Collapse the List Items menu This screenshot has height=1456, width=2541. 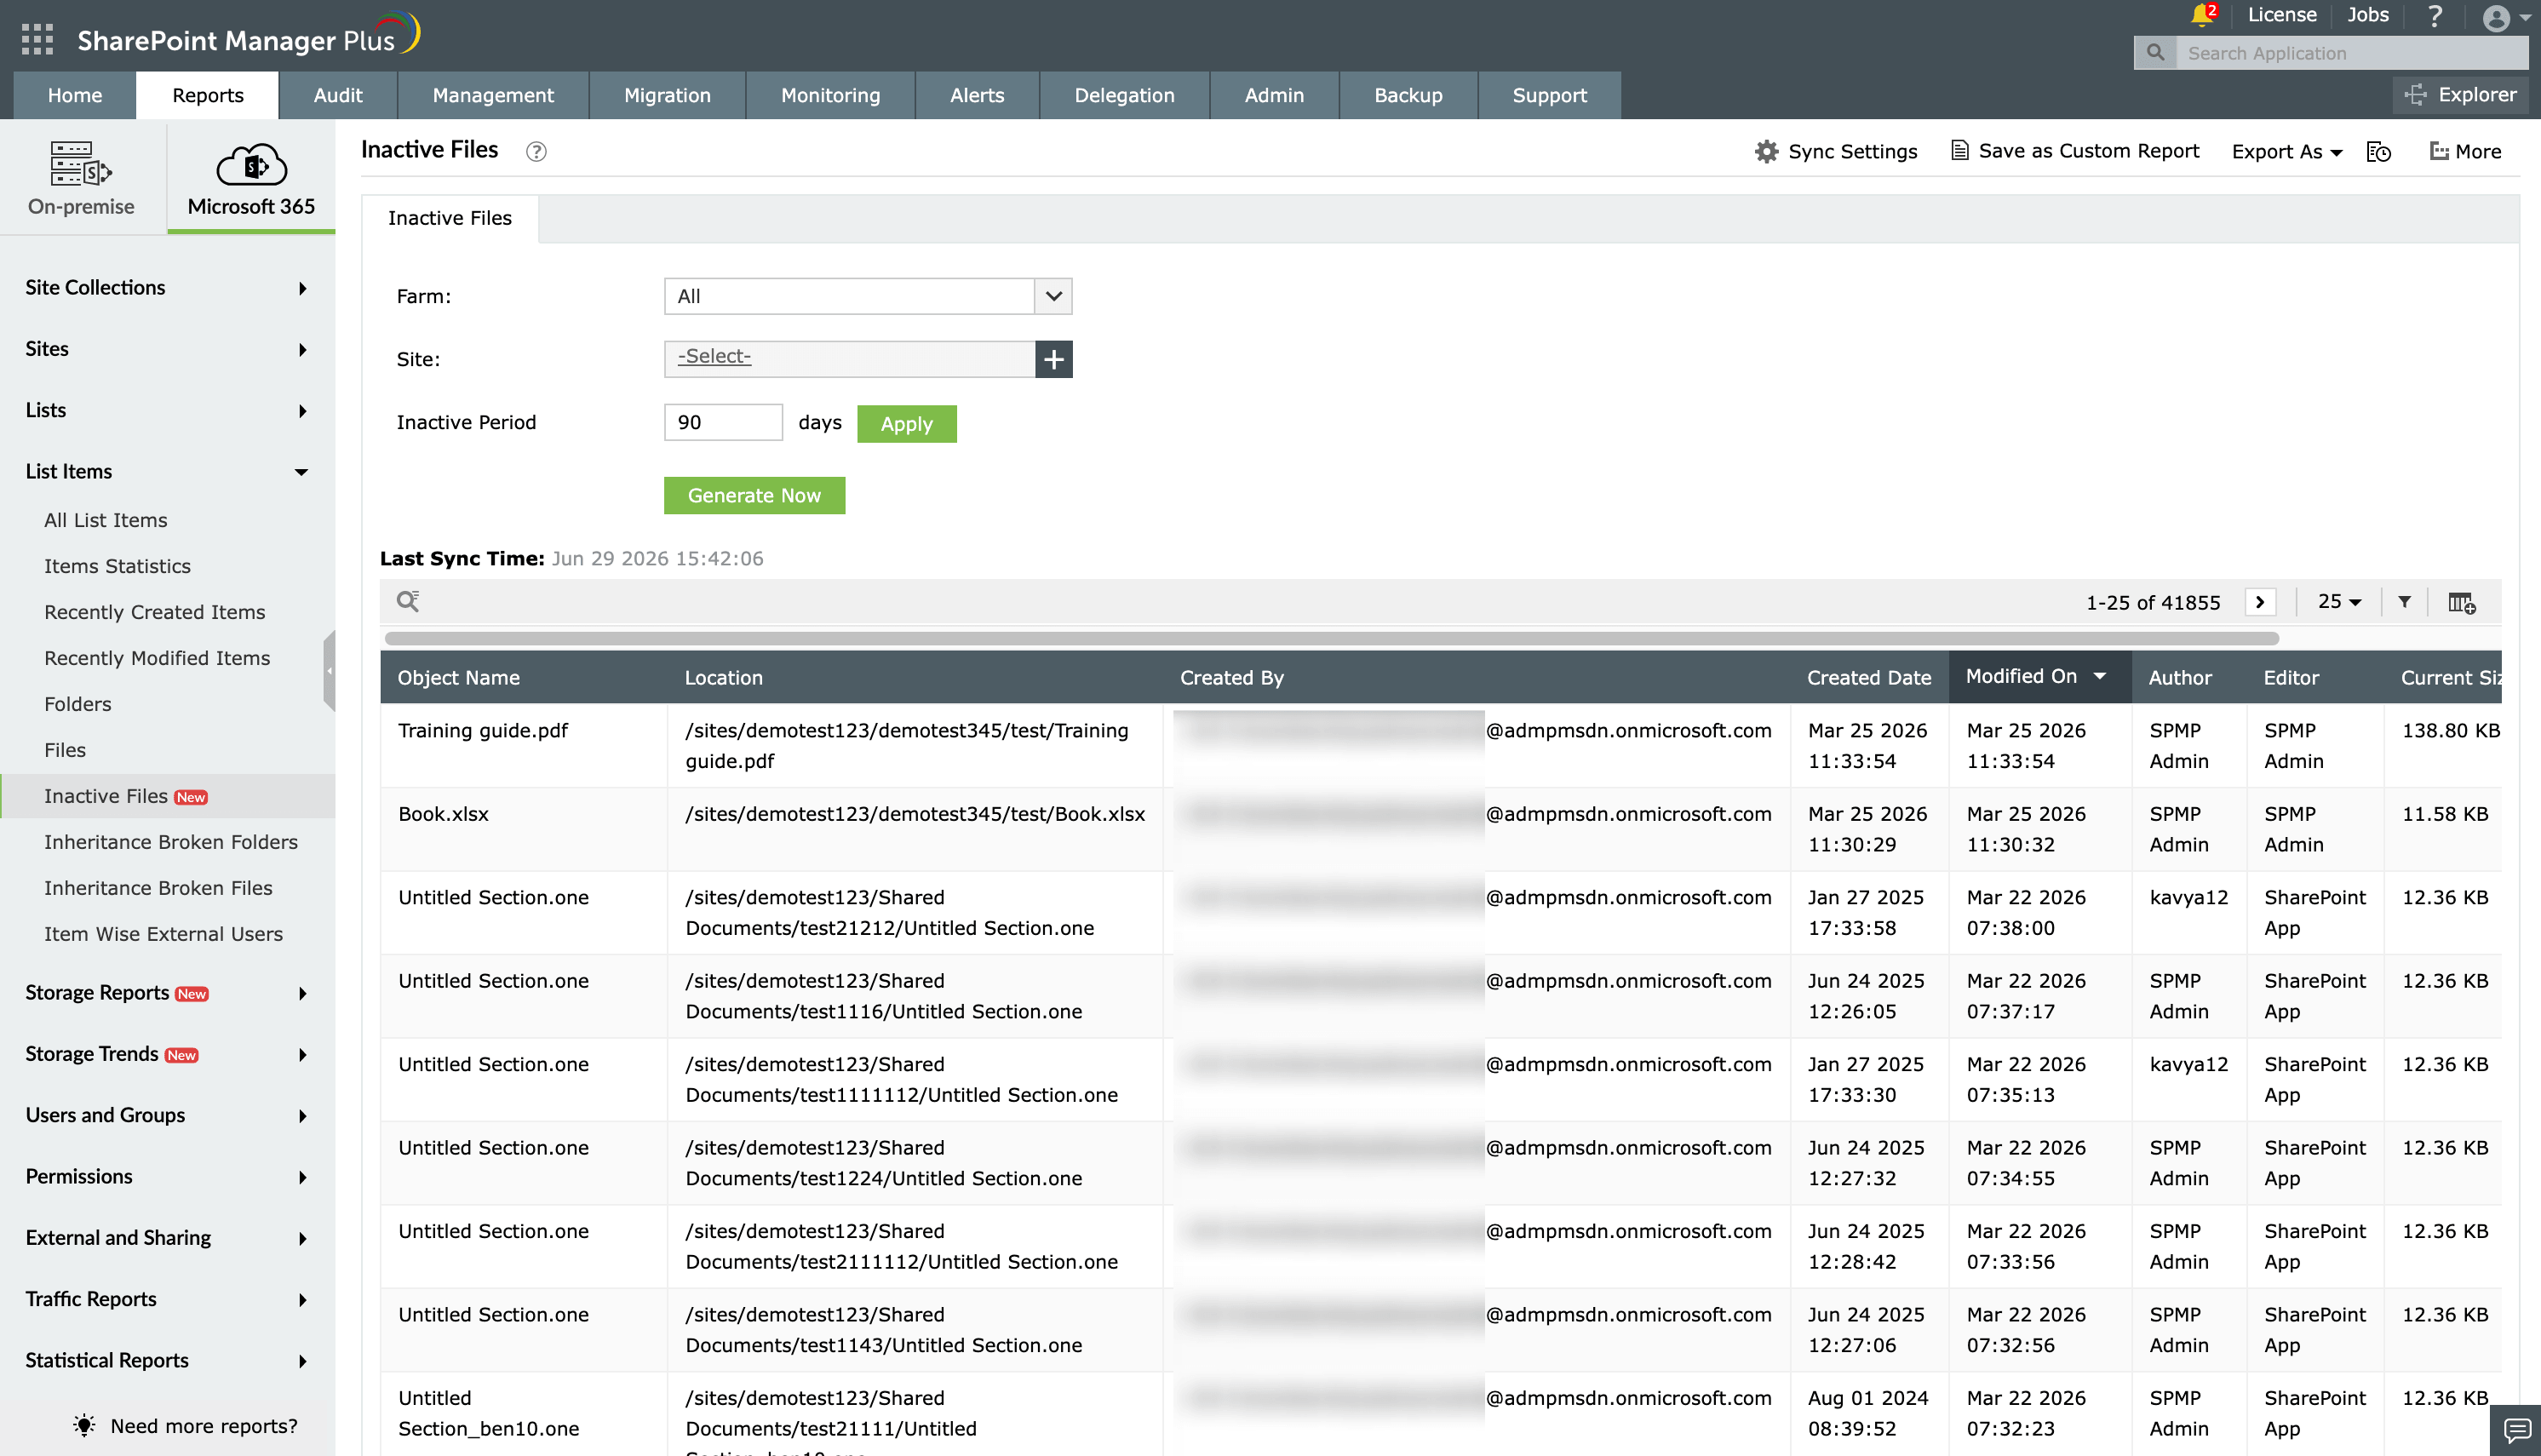click(x=167, y=471)
